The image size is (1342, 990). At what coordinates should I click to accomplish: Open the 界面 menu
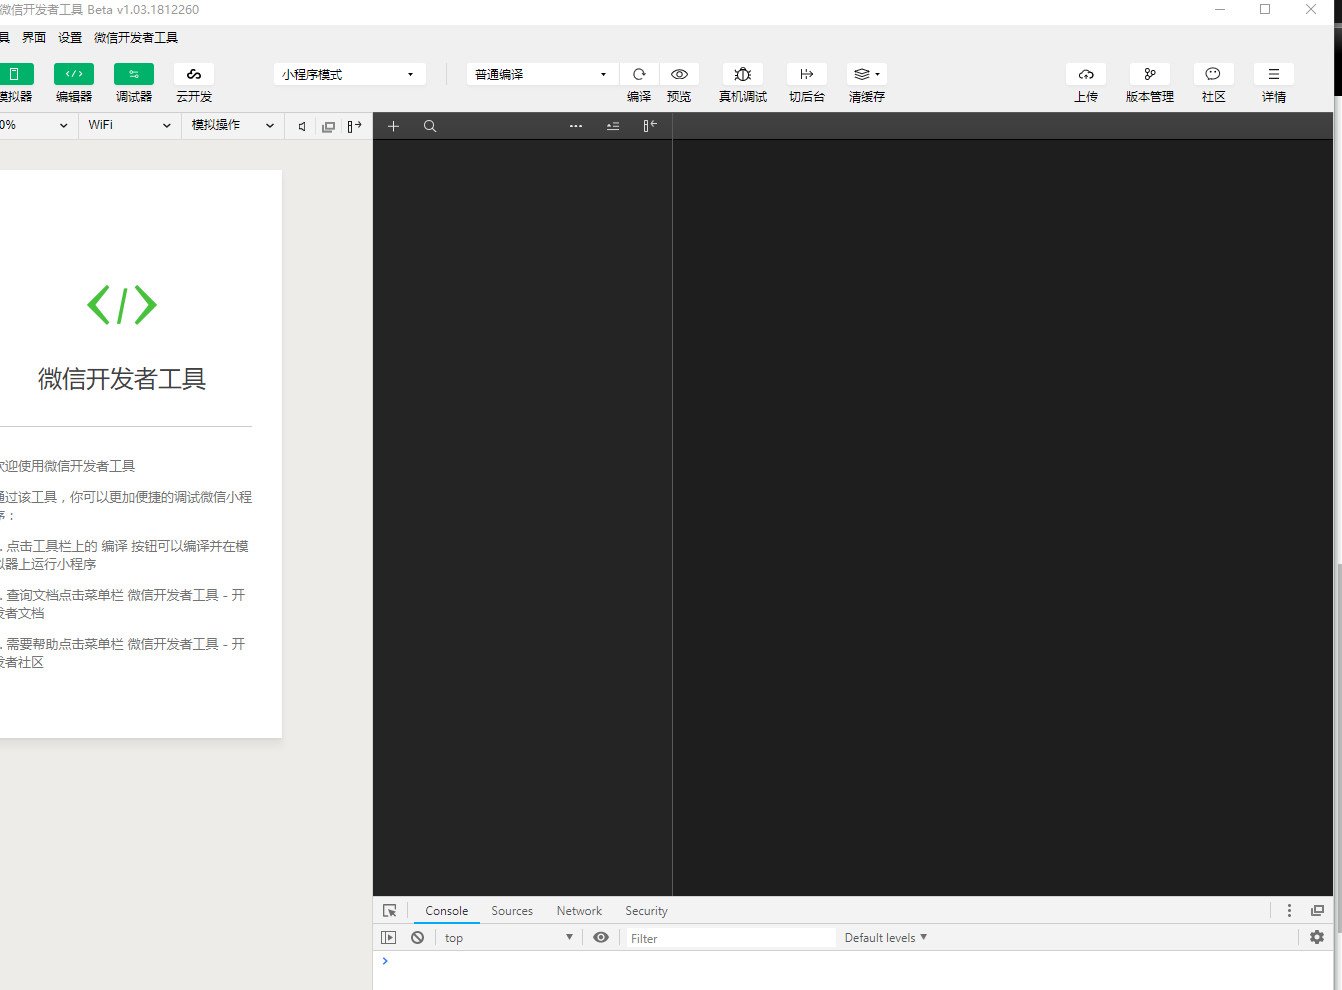[x=34, y=38]
